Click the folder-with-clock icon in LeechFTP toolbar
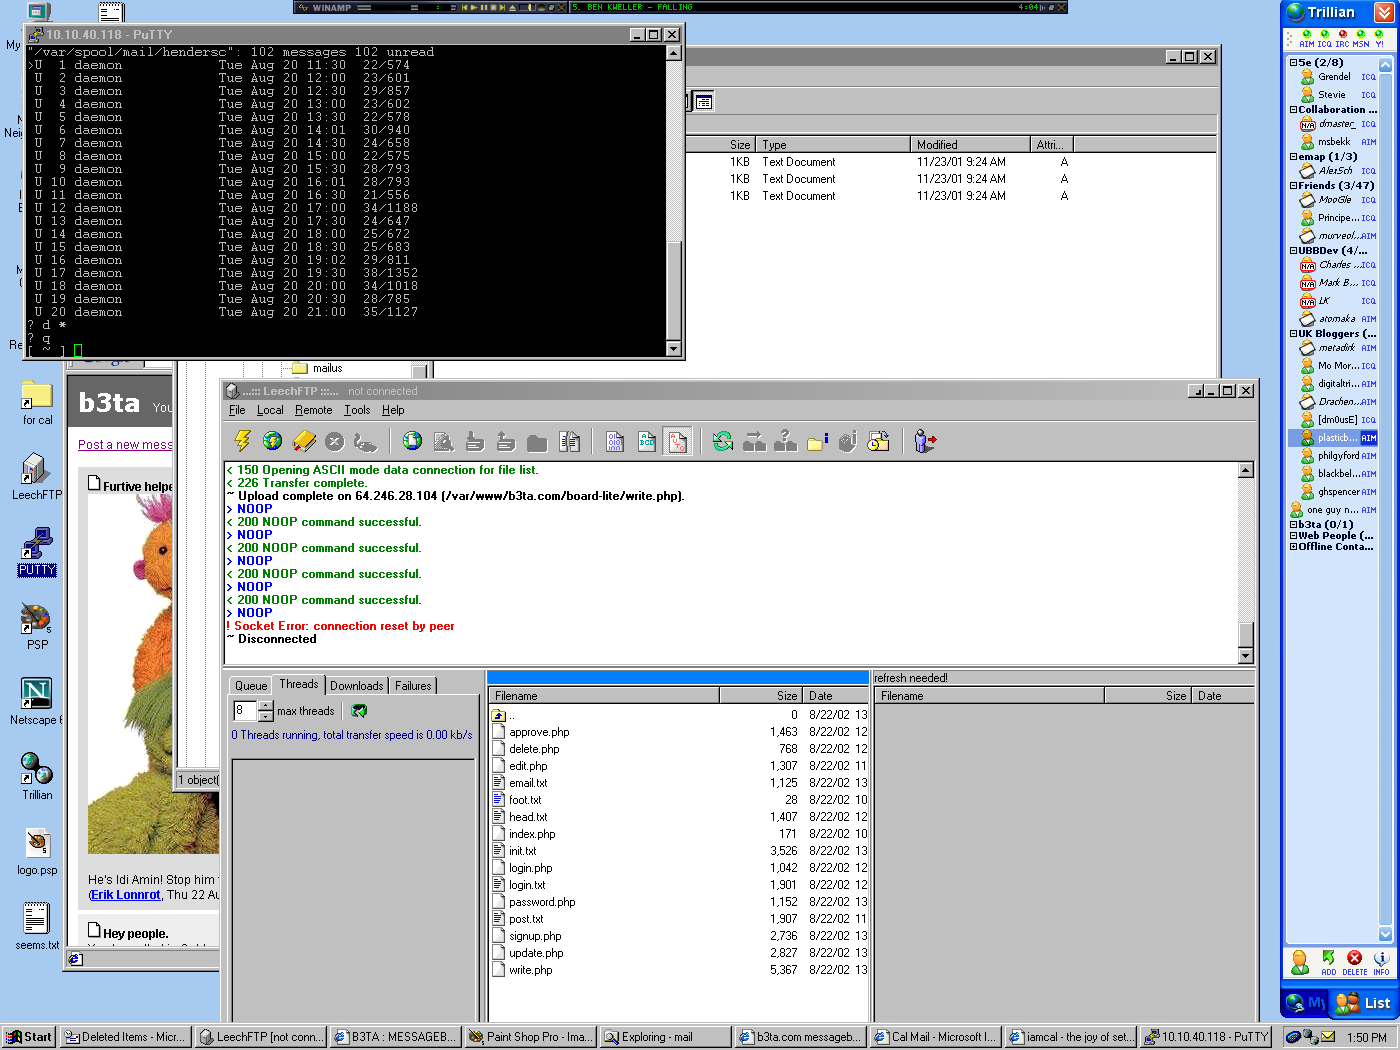This screenshot has height=1050, width=1400. point(878,441)
